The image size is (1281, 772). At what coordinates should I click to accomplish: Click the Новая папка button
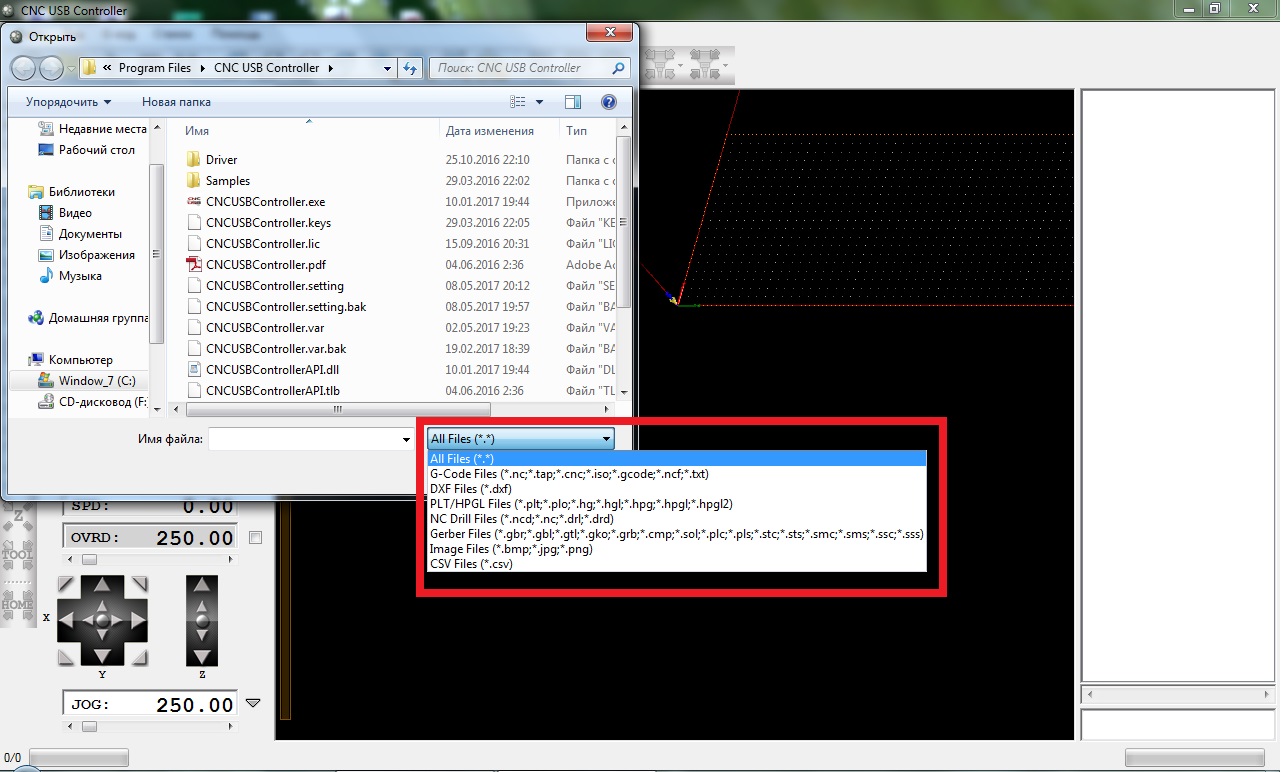[176, 102]
